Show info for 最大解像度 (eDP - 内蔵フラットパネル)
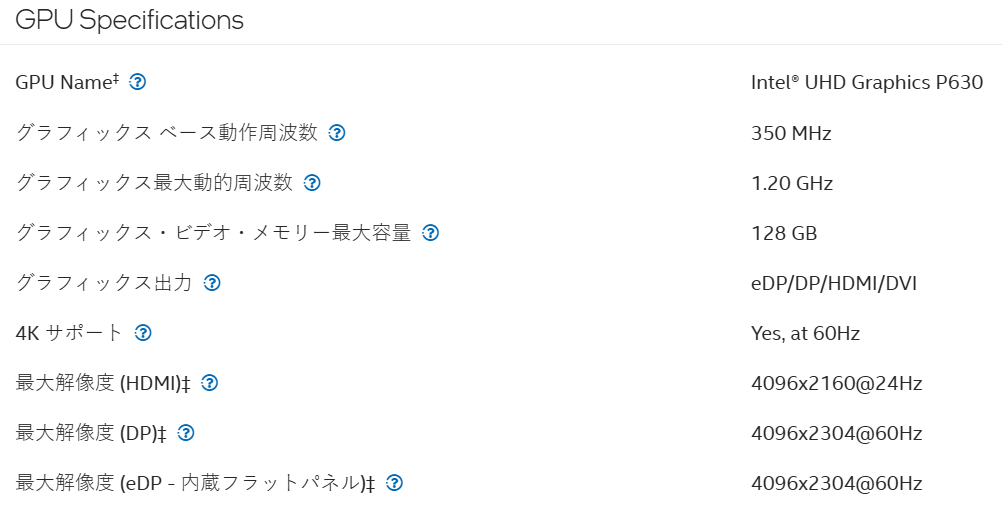The image size is (1002, 506). click(x=395, y=483)
